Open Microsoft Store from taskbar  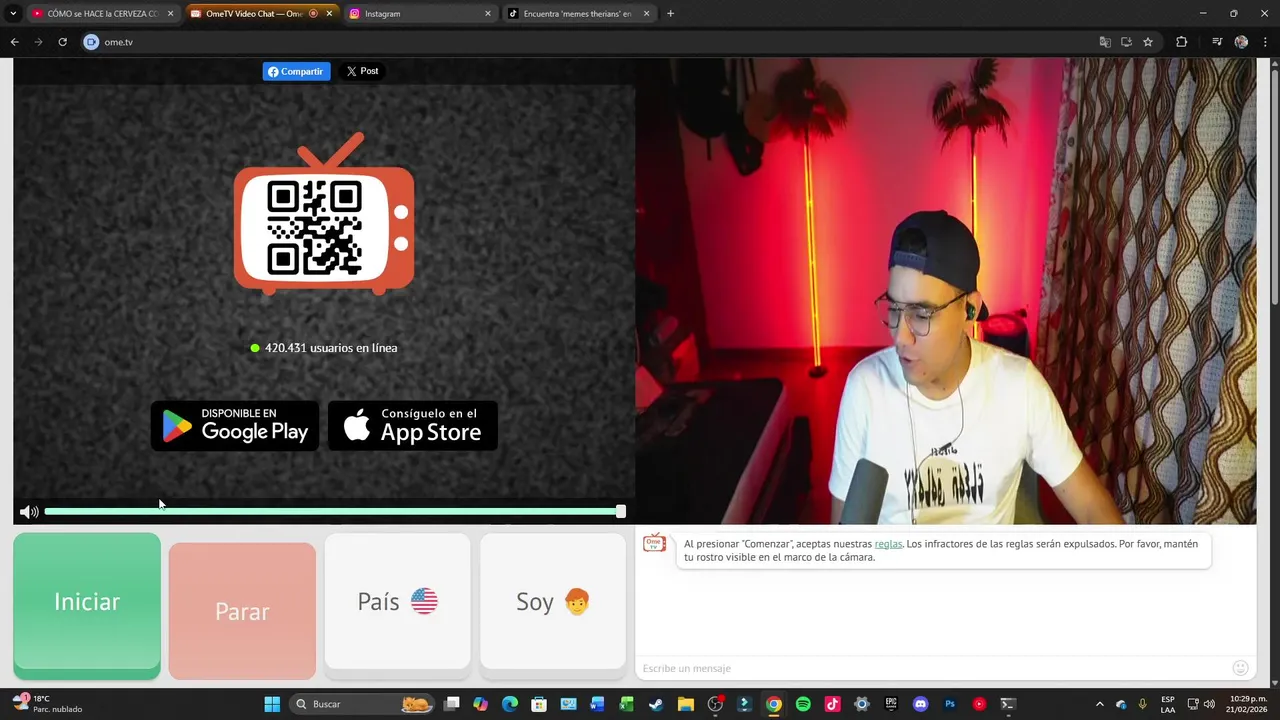click(539, 704)
